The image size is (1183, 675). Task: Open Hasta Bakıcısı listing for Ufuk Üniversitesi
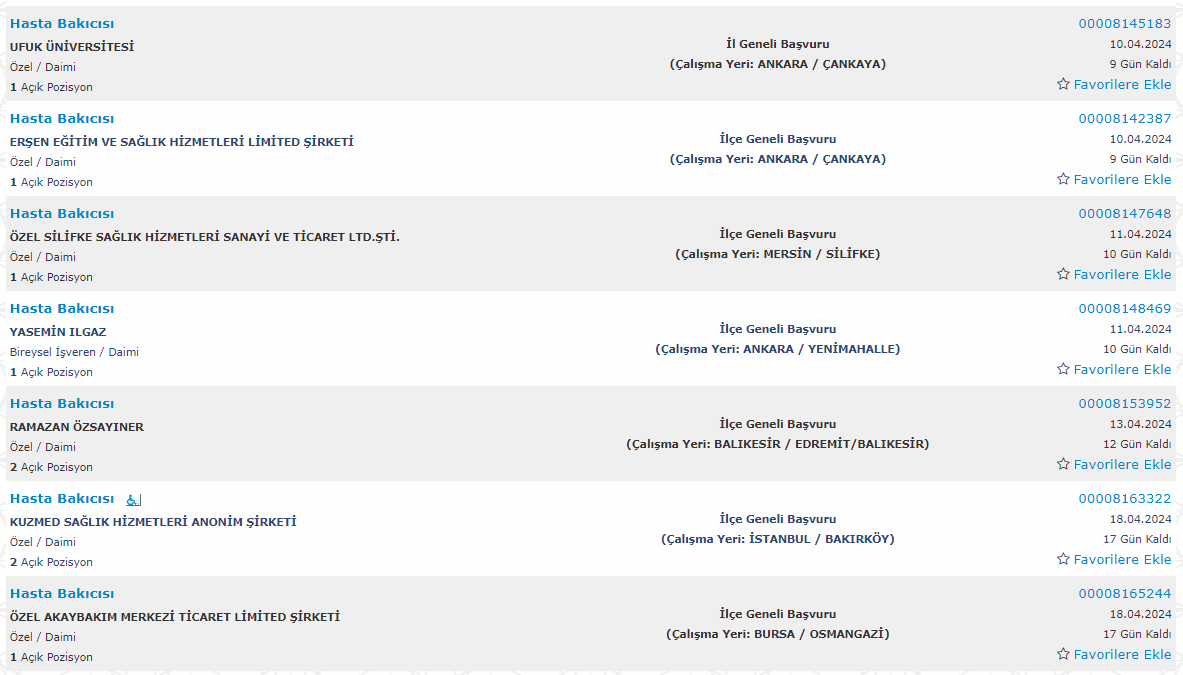pos(62,23)
